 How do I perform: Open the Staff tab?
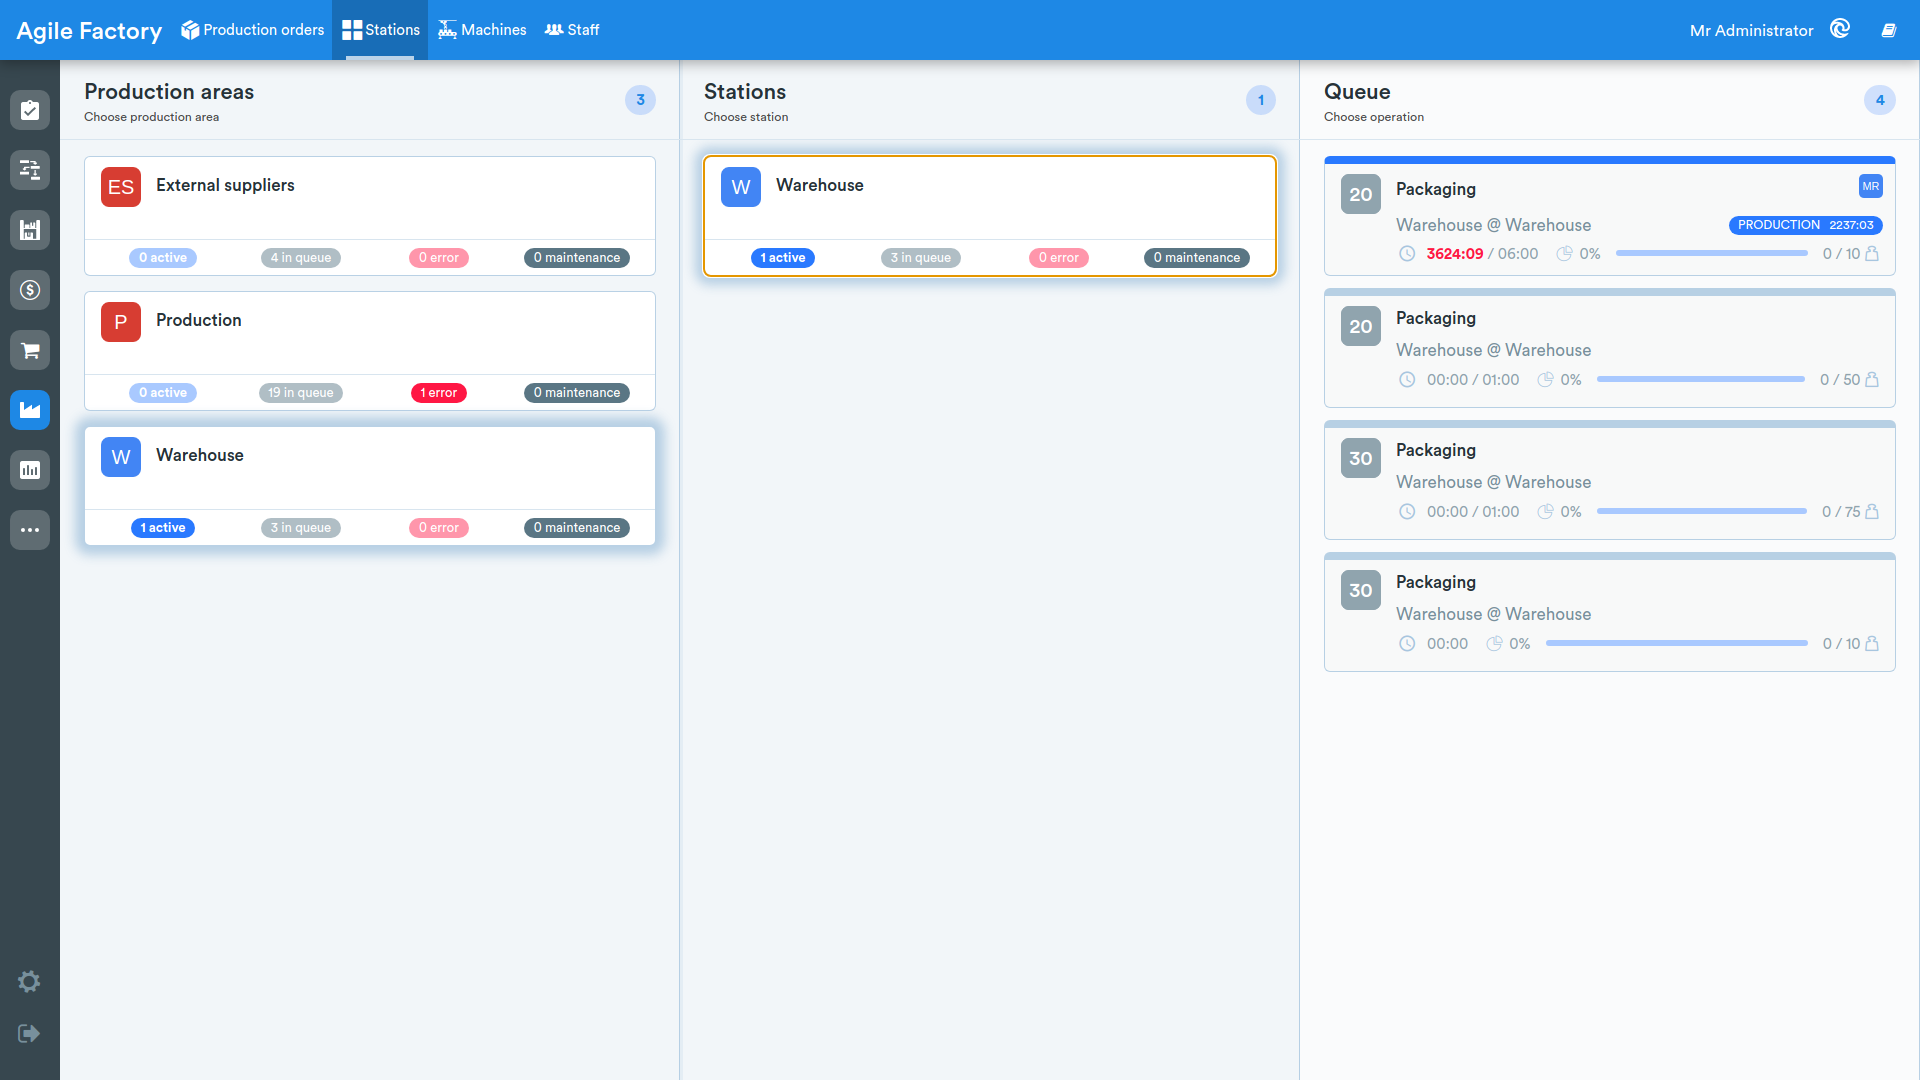click(572, 30)
